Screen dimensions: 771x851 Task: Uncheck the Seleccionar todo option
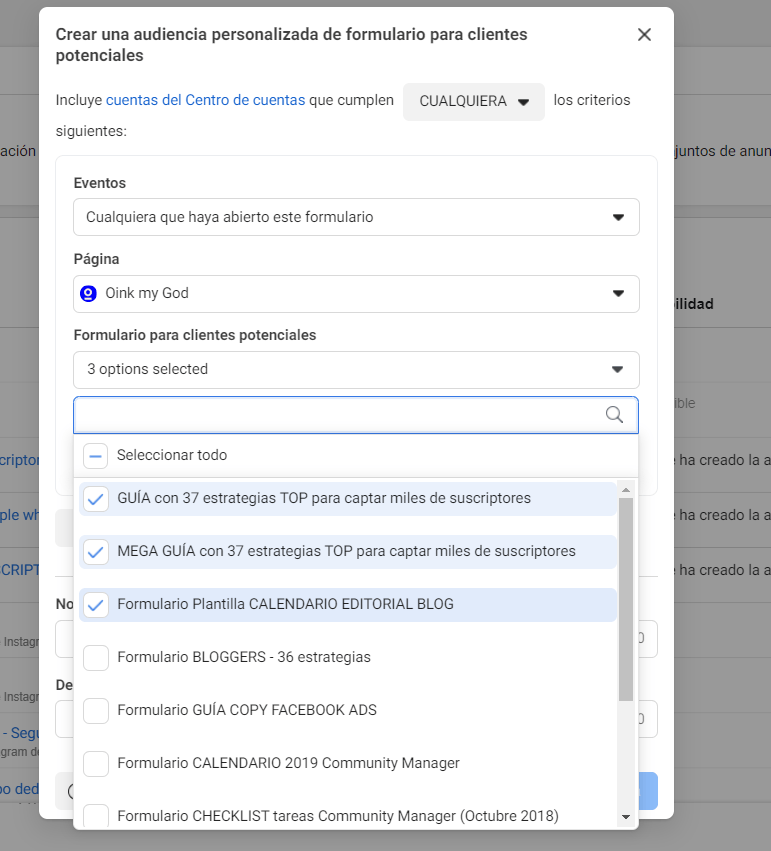coord(95,456)
